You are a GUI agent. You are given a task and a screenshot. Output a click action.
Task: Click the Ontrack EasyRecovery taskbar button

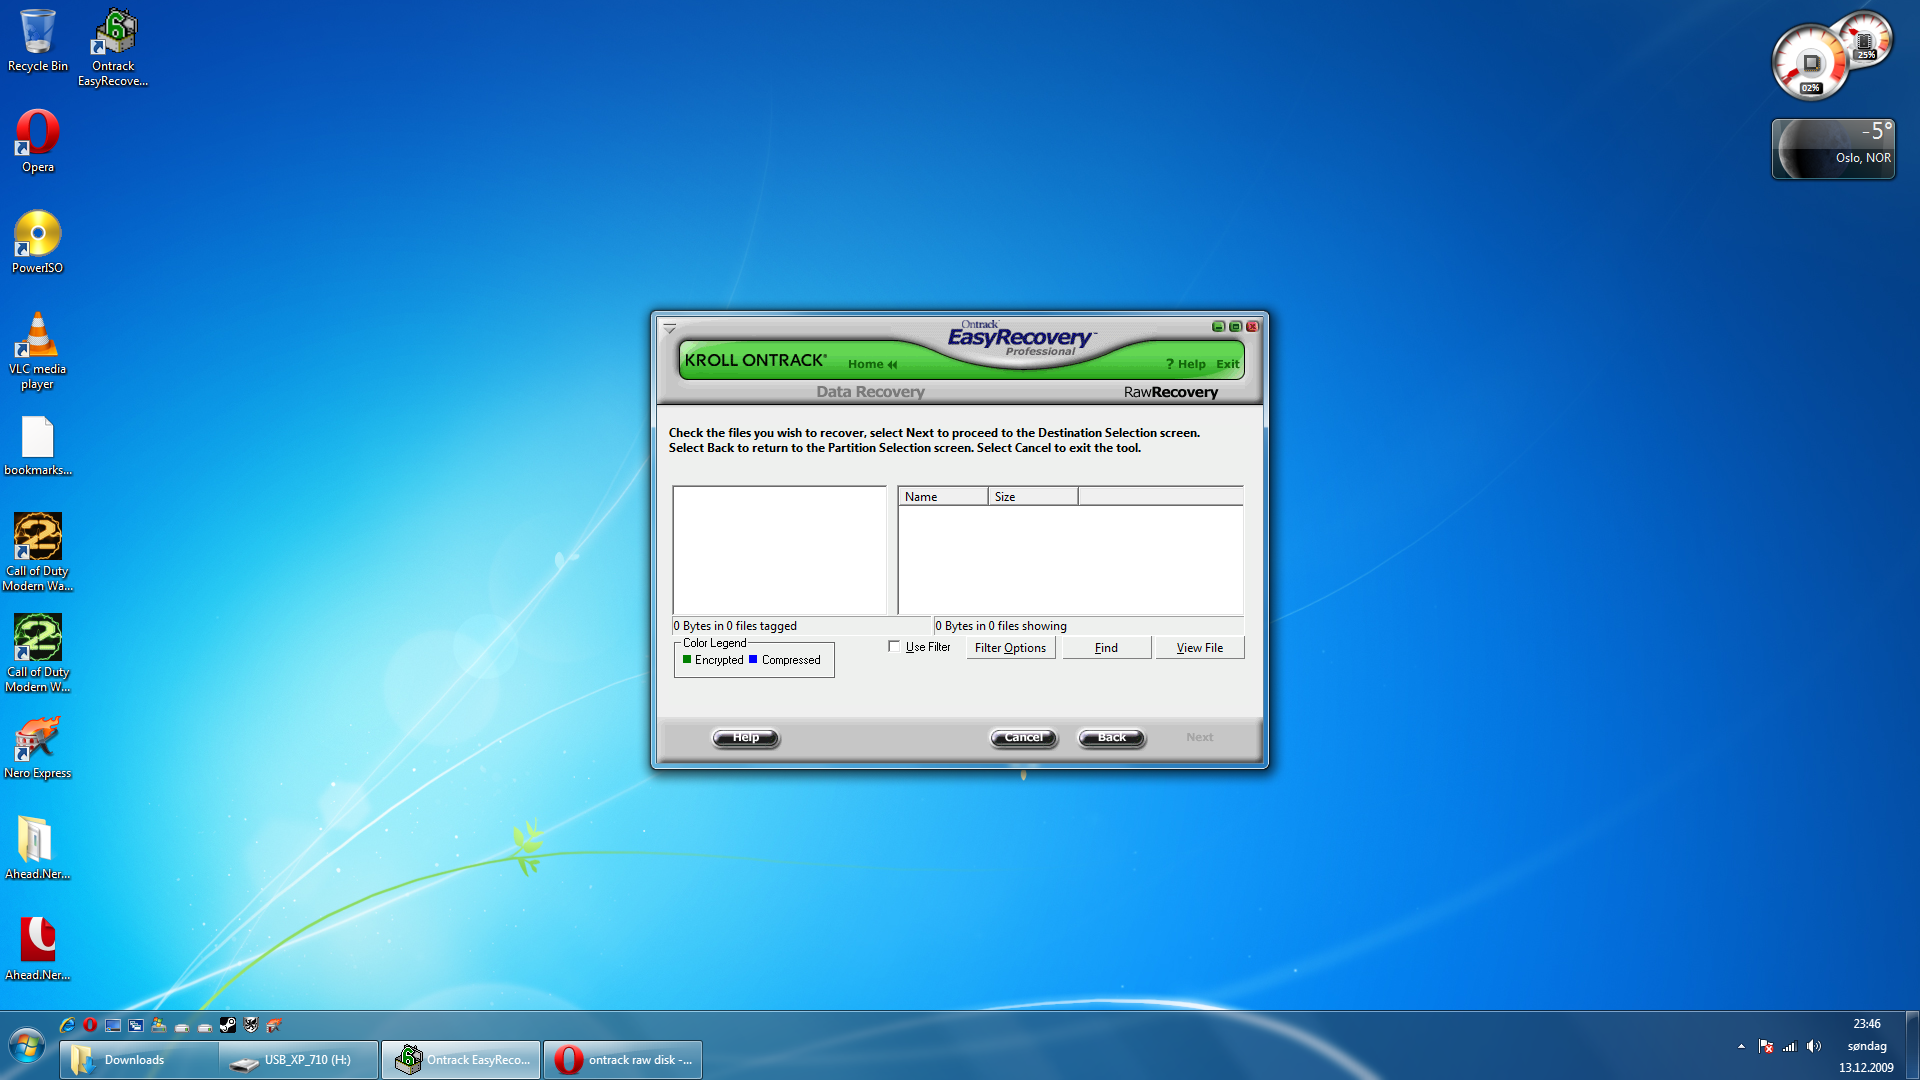click(x=461, y=1060)
